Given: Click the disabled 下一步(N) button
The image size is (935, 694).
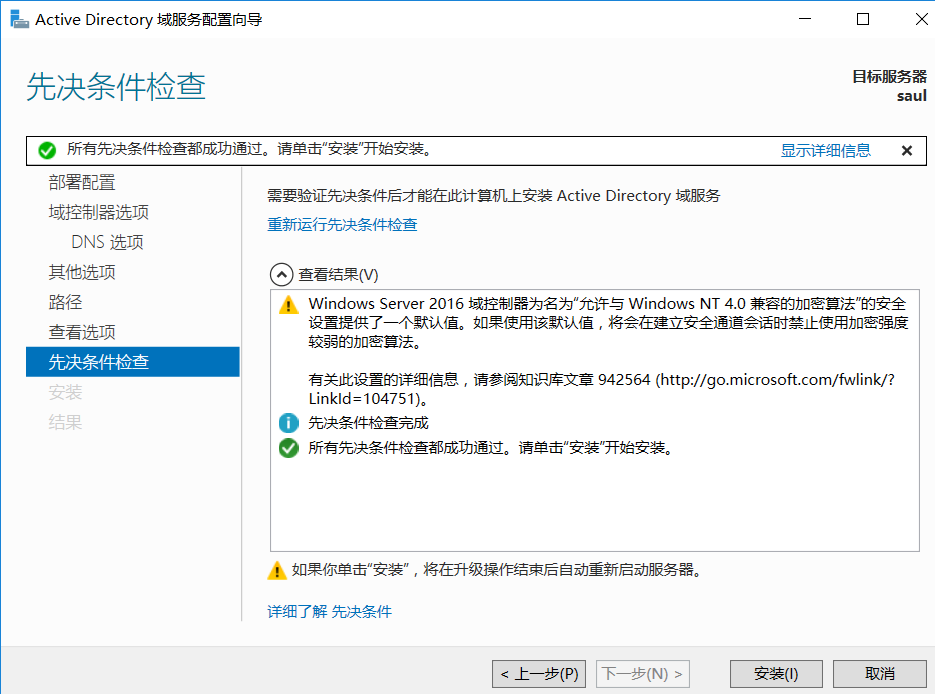Looking at the screenshot, I should (643, 674).
